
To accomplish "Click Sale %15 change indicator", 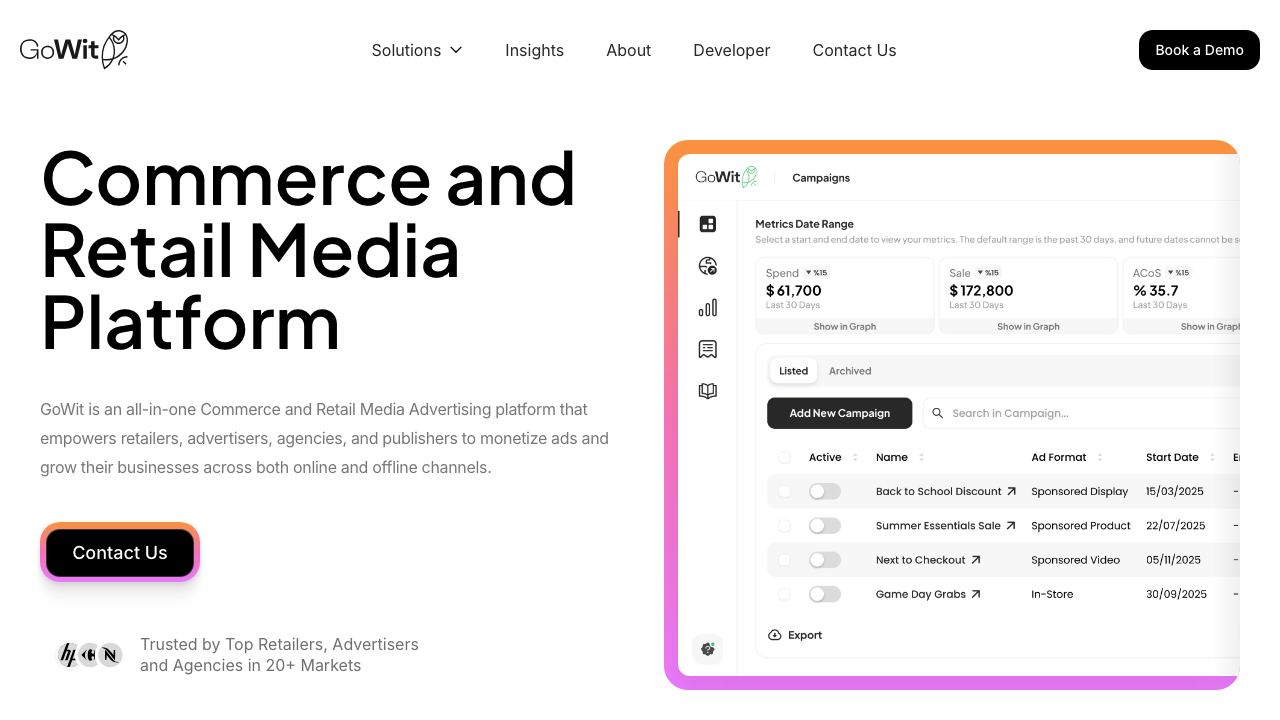I will 989,272.
